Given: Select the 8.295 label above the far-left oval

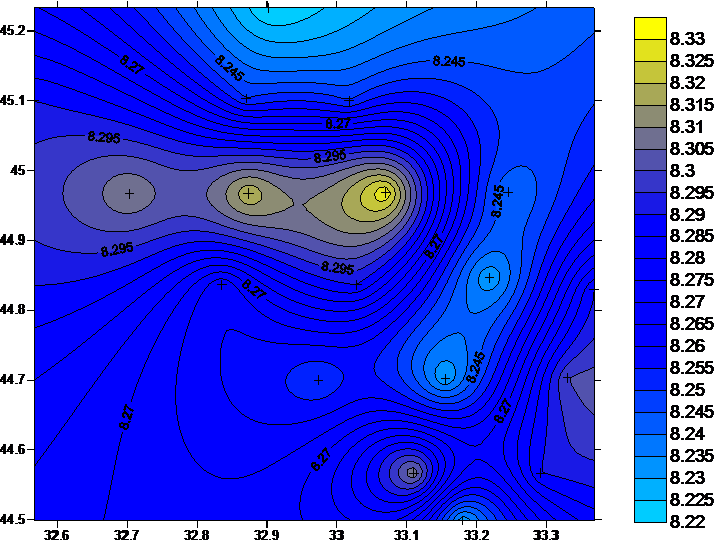Looking at the screenshot, I should (104, 138).
